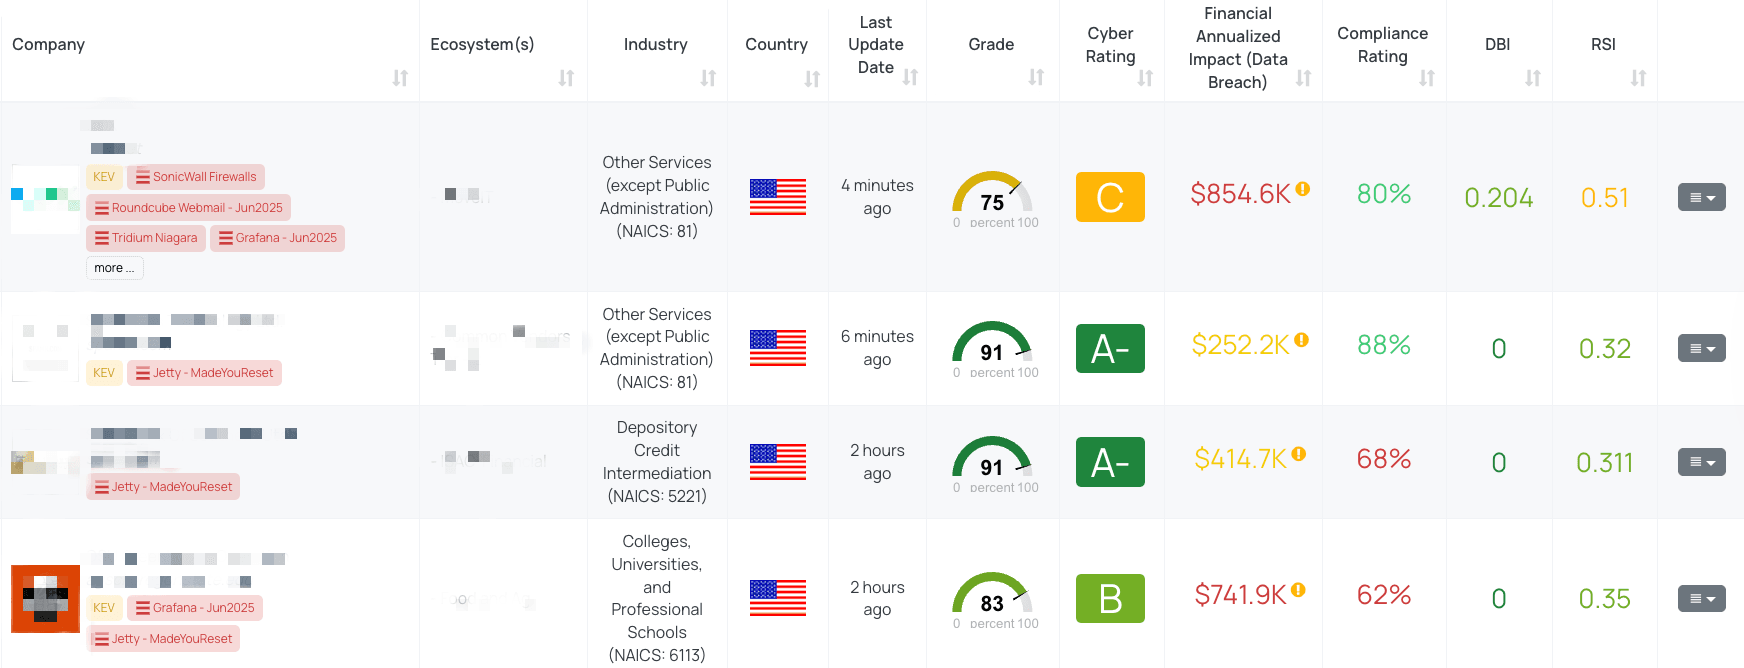1744x668 pixels.
Task: Open the actions dropdown for the second row
Action: 1701,348
